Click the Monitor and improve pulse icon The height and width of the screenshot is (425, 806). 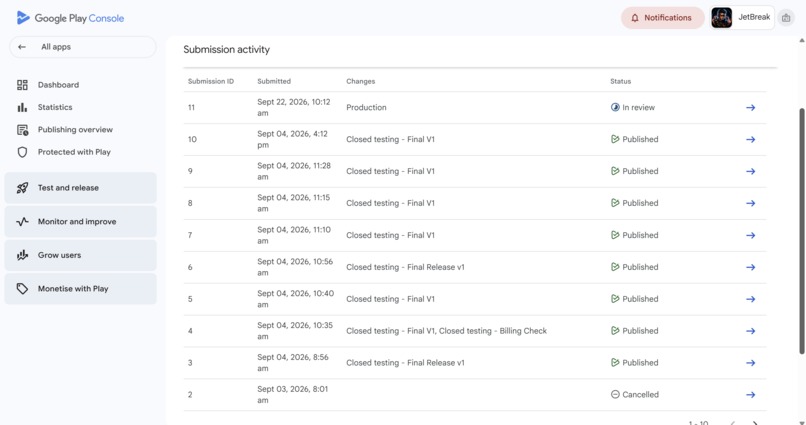point(22,221)
